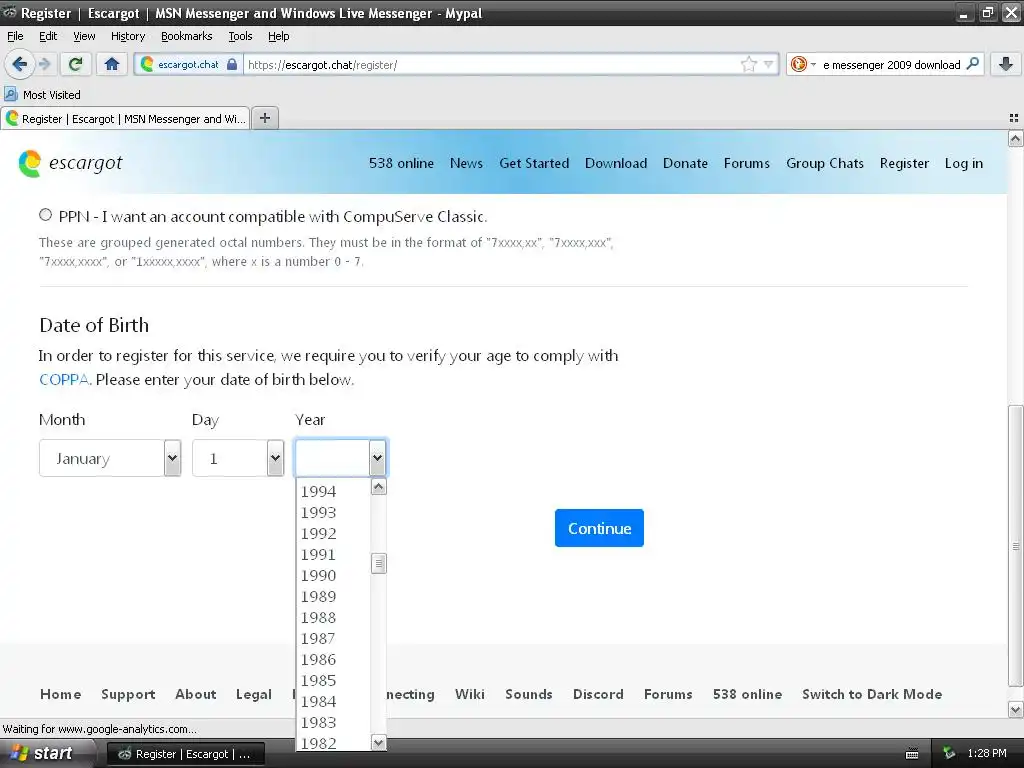
Task: Open the View menu
Action: tap(84, 36)
